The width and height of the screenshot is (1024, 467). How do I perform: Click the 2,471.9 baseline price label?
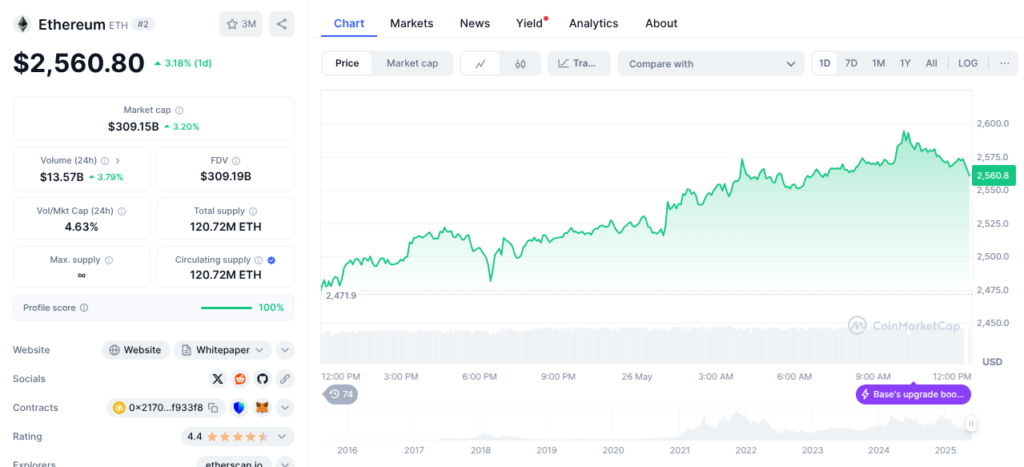(x=340, y=296)
